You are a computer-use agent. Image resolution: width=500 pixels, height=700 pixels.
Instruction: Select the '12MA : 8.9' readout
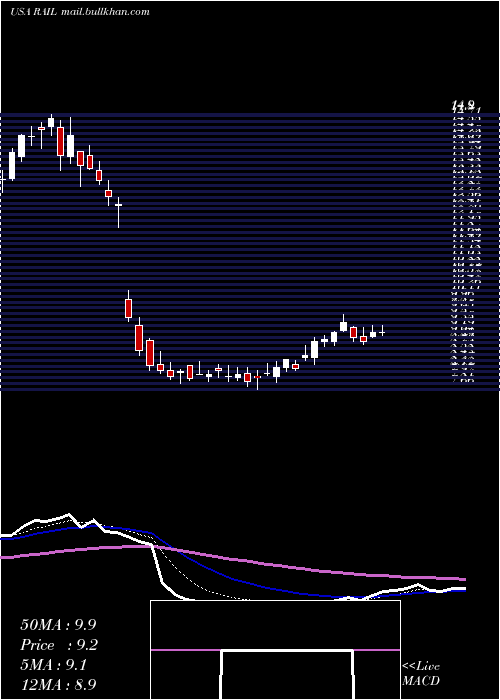[x=58, y=684]
